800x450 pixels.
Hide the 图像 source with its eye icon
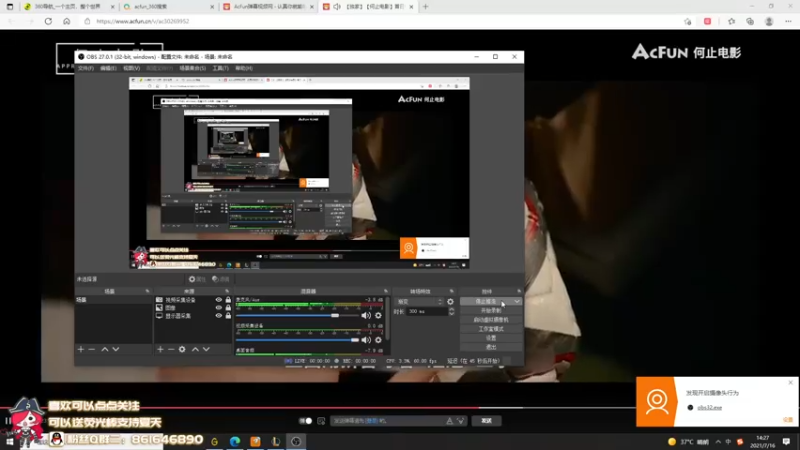[218, 308]
